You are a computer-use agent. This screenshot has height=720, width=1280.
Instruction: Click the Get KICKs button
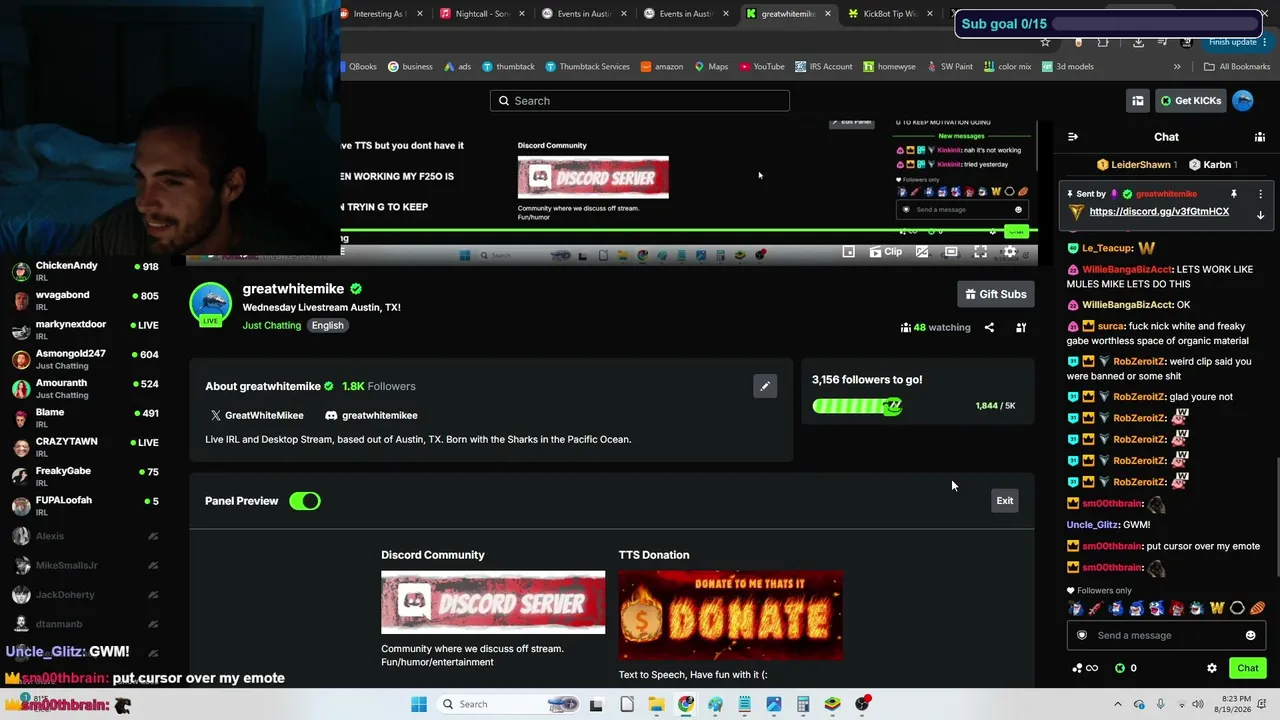click(x=1190, y=101)
